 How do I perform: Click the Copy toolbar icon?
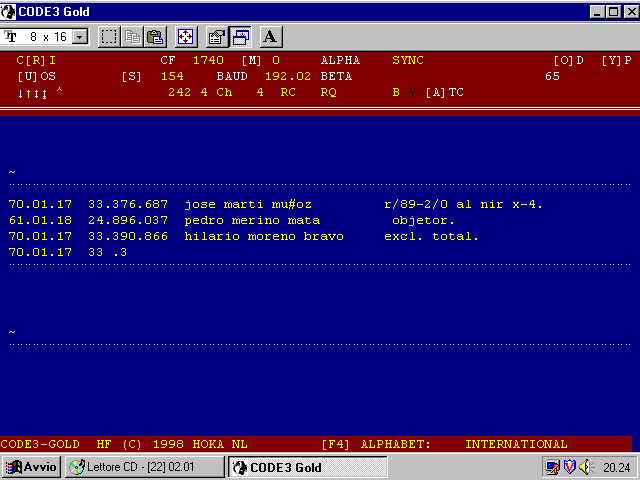coord(132,37)
